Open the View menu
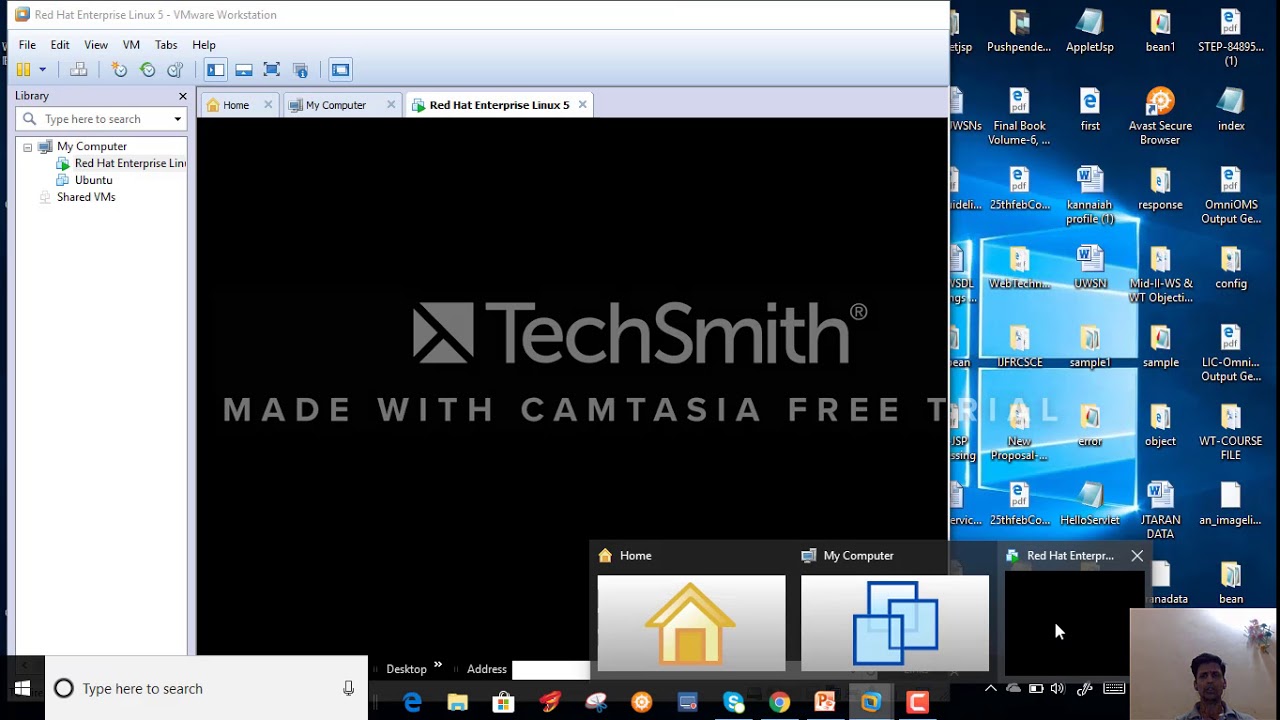 point(96,45)
